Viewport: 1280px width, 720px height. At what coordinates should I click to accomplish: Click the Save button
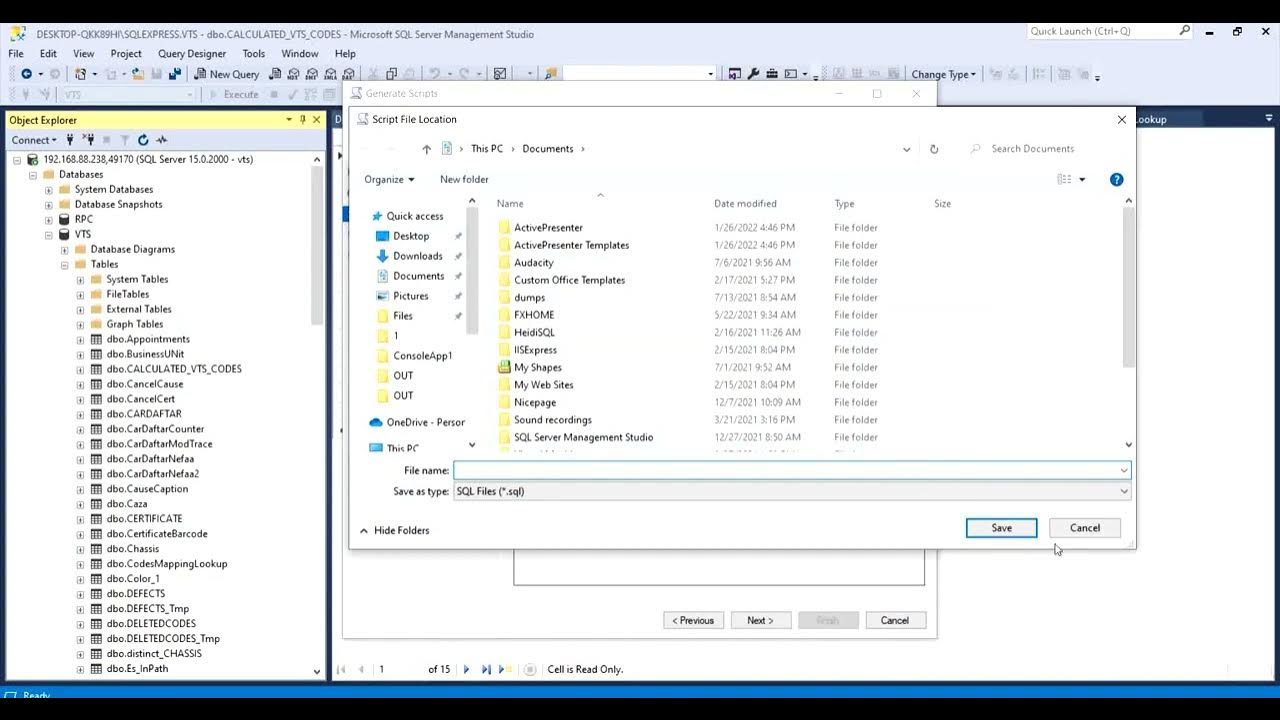[1001, 528]
